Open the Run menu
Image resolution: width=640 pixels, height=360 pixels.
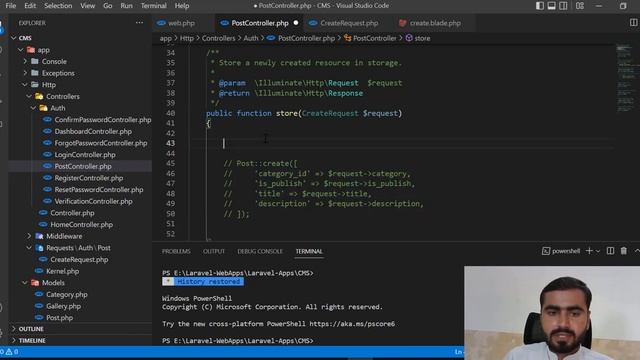coord(126,6)
